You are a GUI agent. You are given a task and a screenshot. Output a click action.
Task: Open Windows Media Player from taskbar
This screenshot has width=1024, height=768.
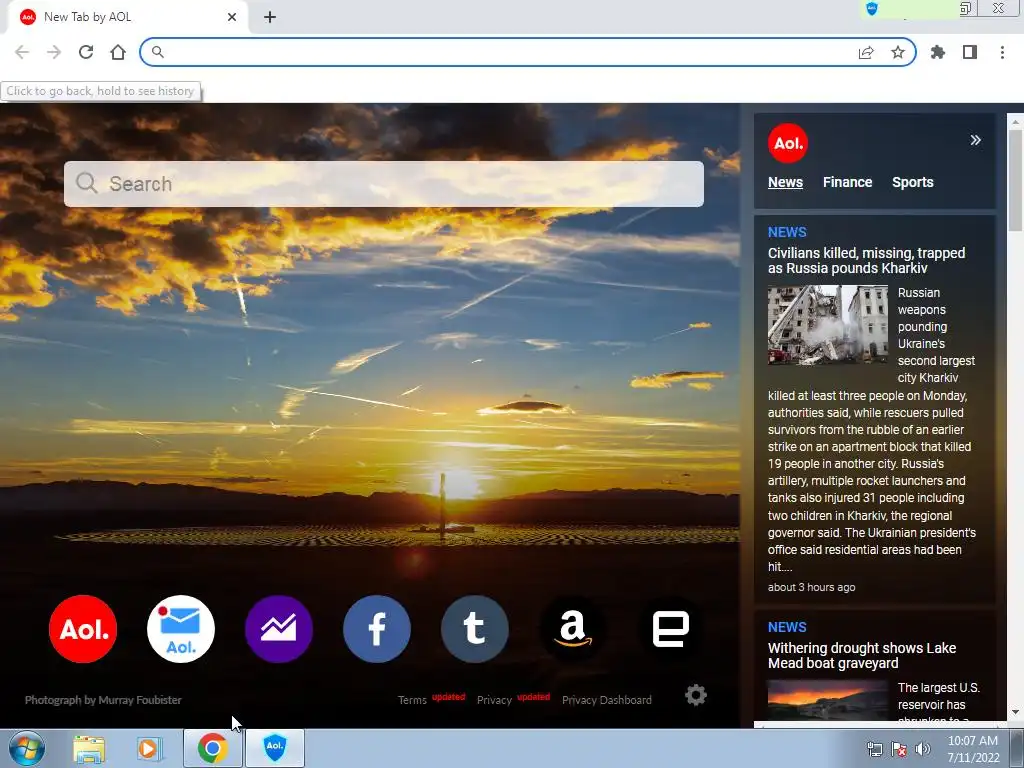coord(149,749)
